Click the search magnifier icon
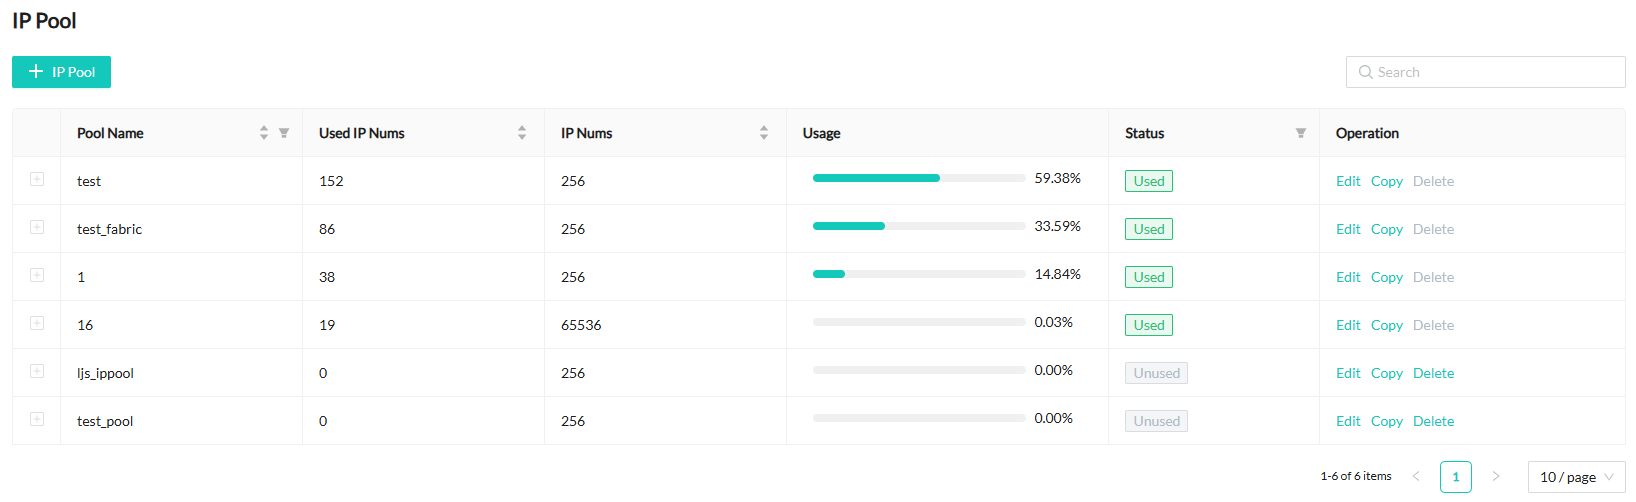This screenshot has height=502, width=1636. pyautogui.click(x=1365, y=72)
